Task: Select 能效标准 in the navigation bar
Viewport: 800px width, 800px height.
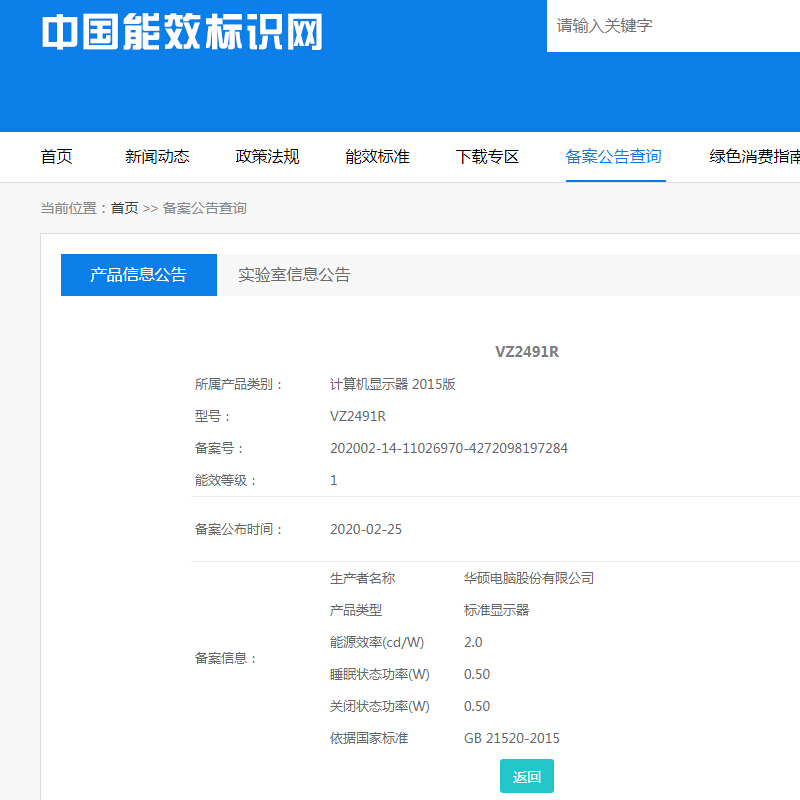Action: [x=378, y=157]
